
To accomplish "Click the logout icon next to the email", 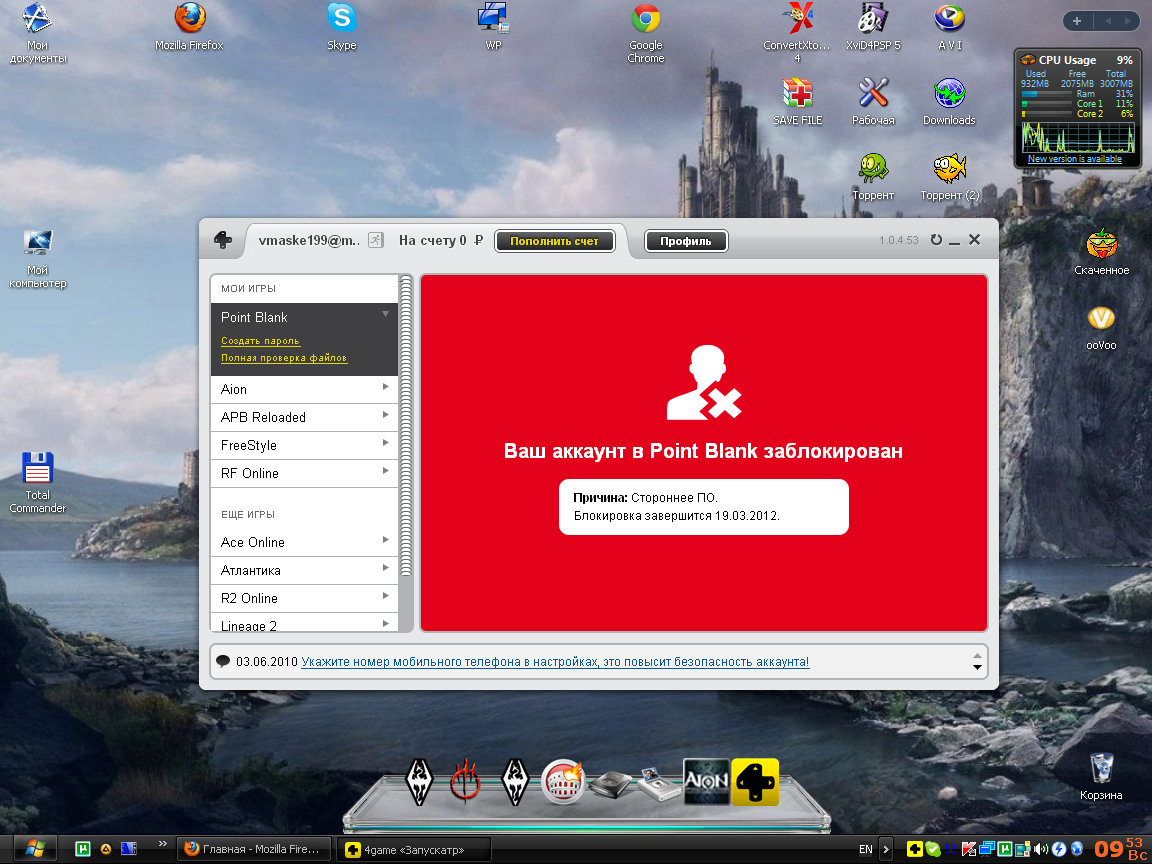I will [375, 240].
